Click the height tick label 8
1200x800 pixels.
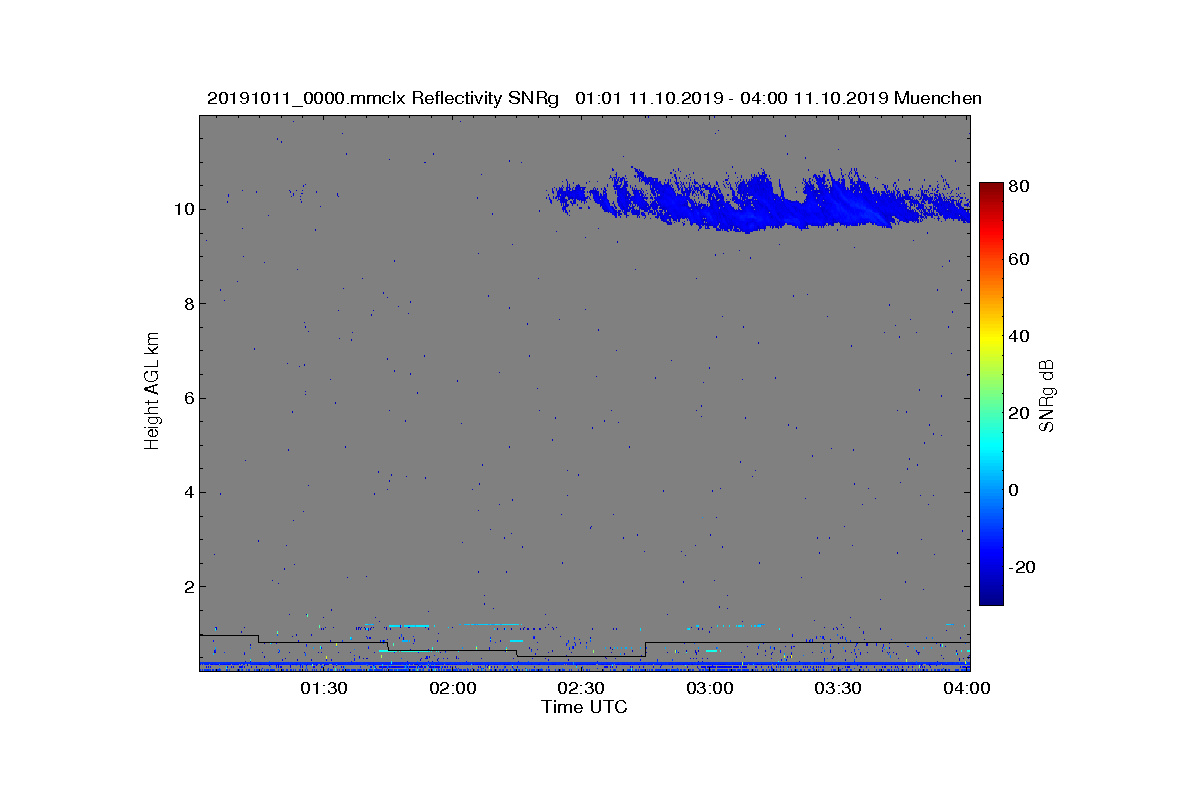(x=188, y=303)
